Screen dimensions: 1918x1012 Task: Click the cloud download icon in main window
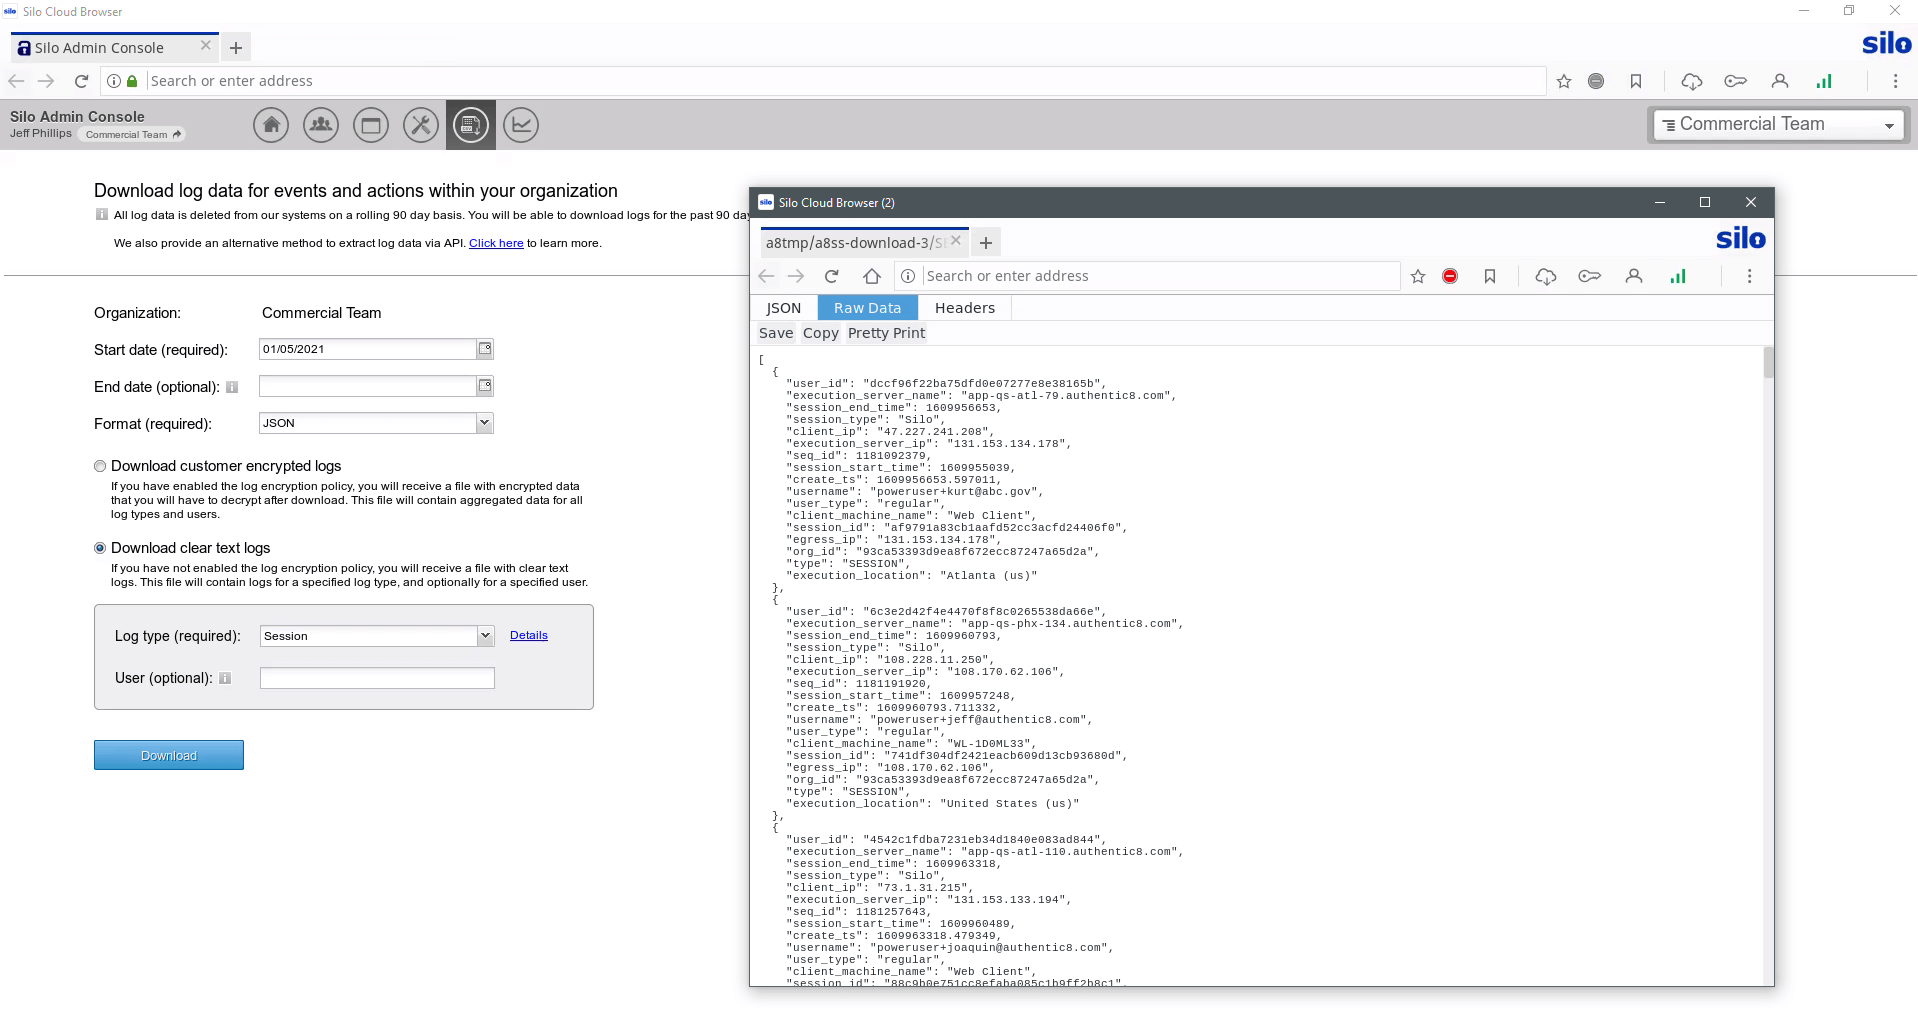1692,81
